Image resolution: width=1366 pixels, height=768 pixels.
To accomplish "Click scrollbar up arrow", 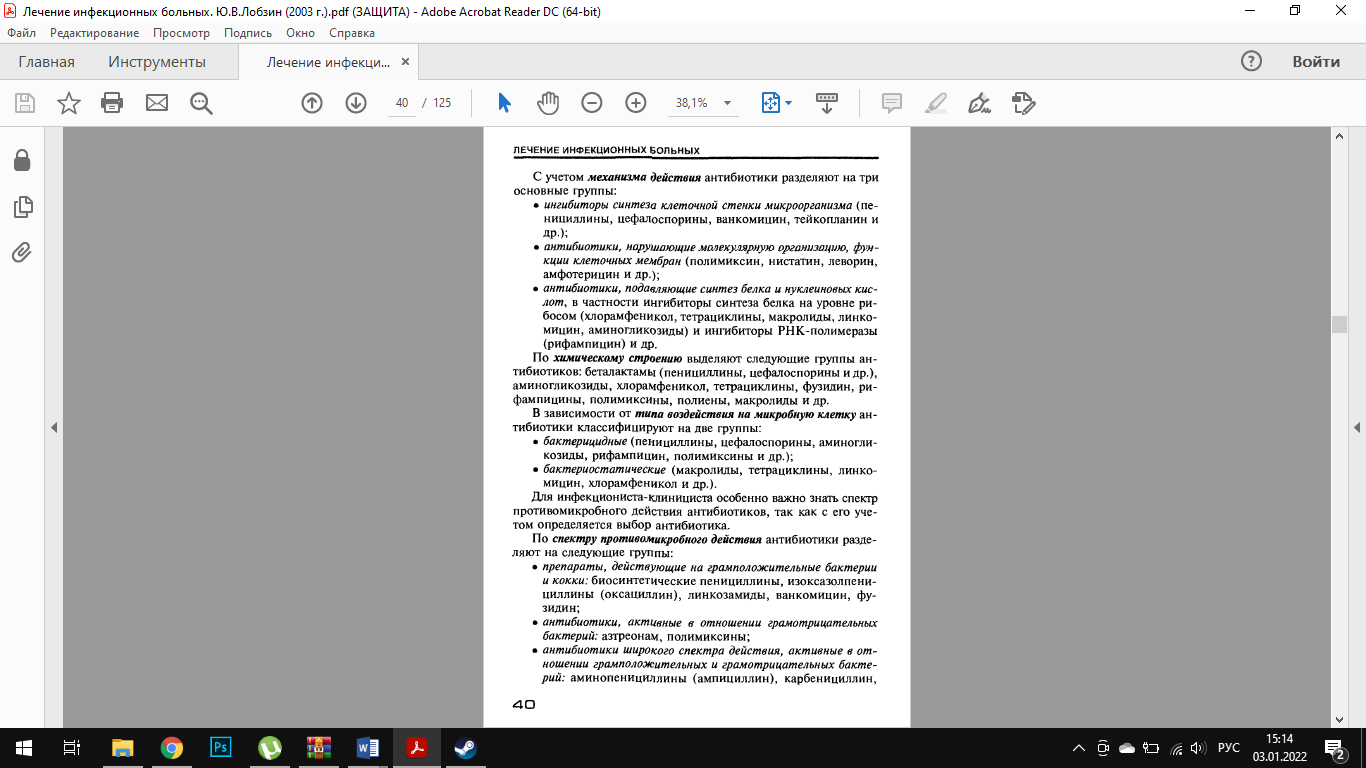I will (1339, 134).
